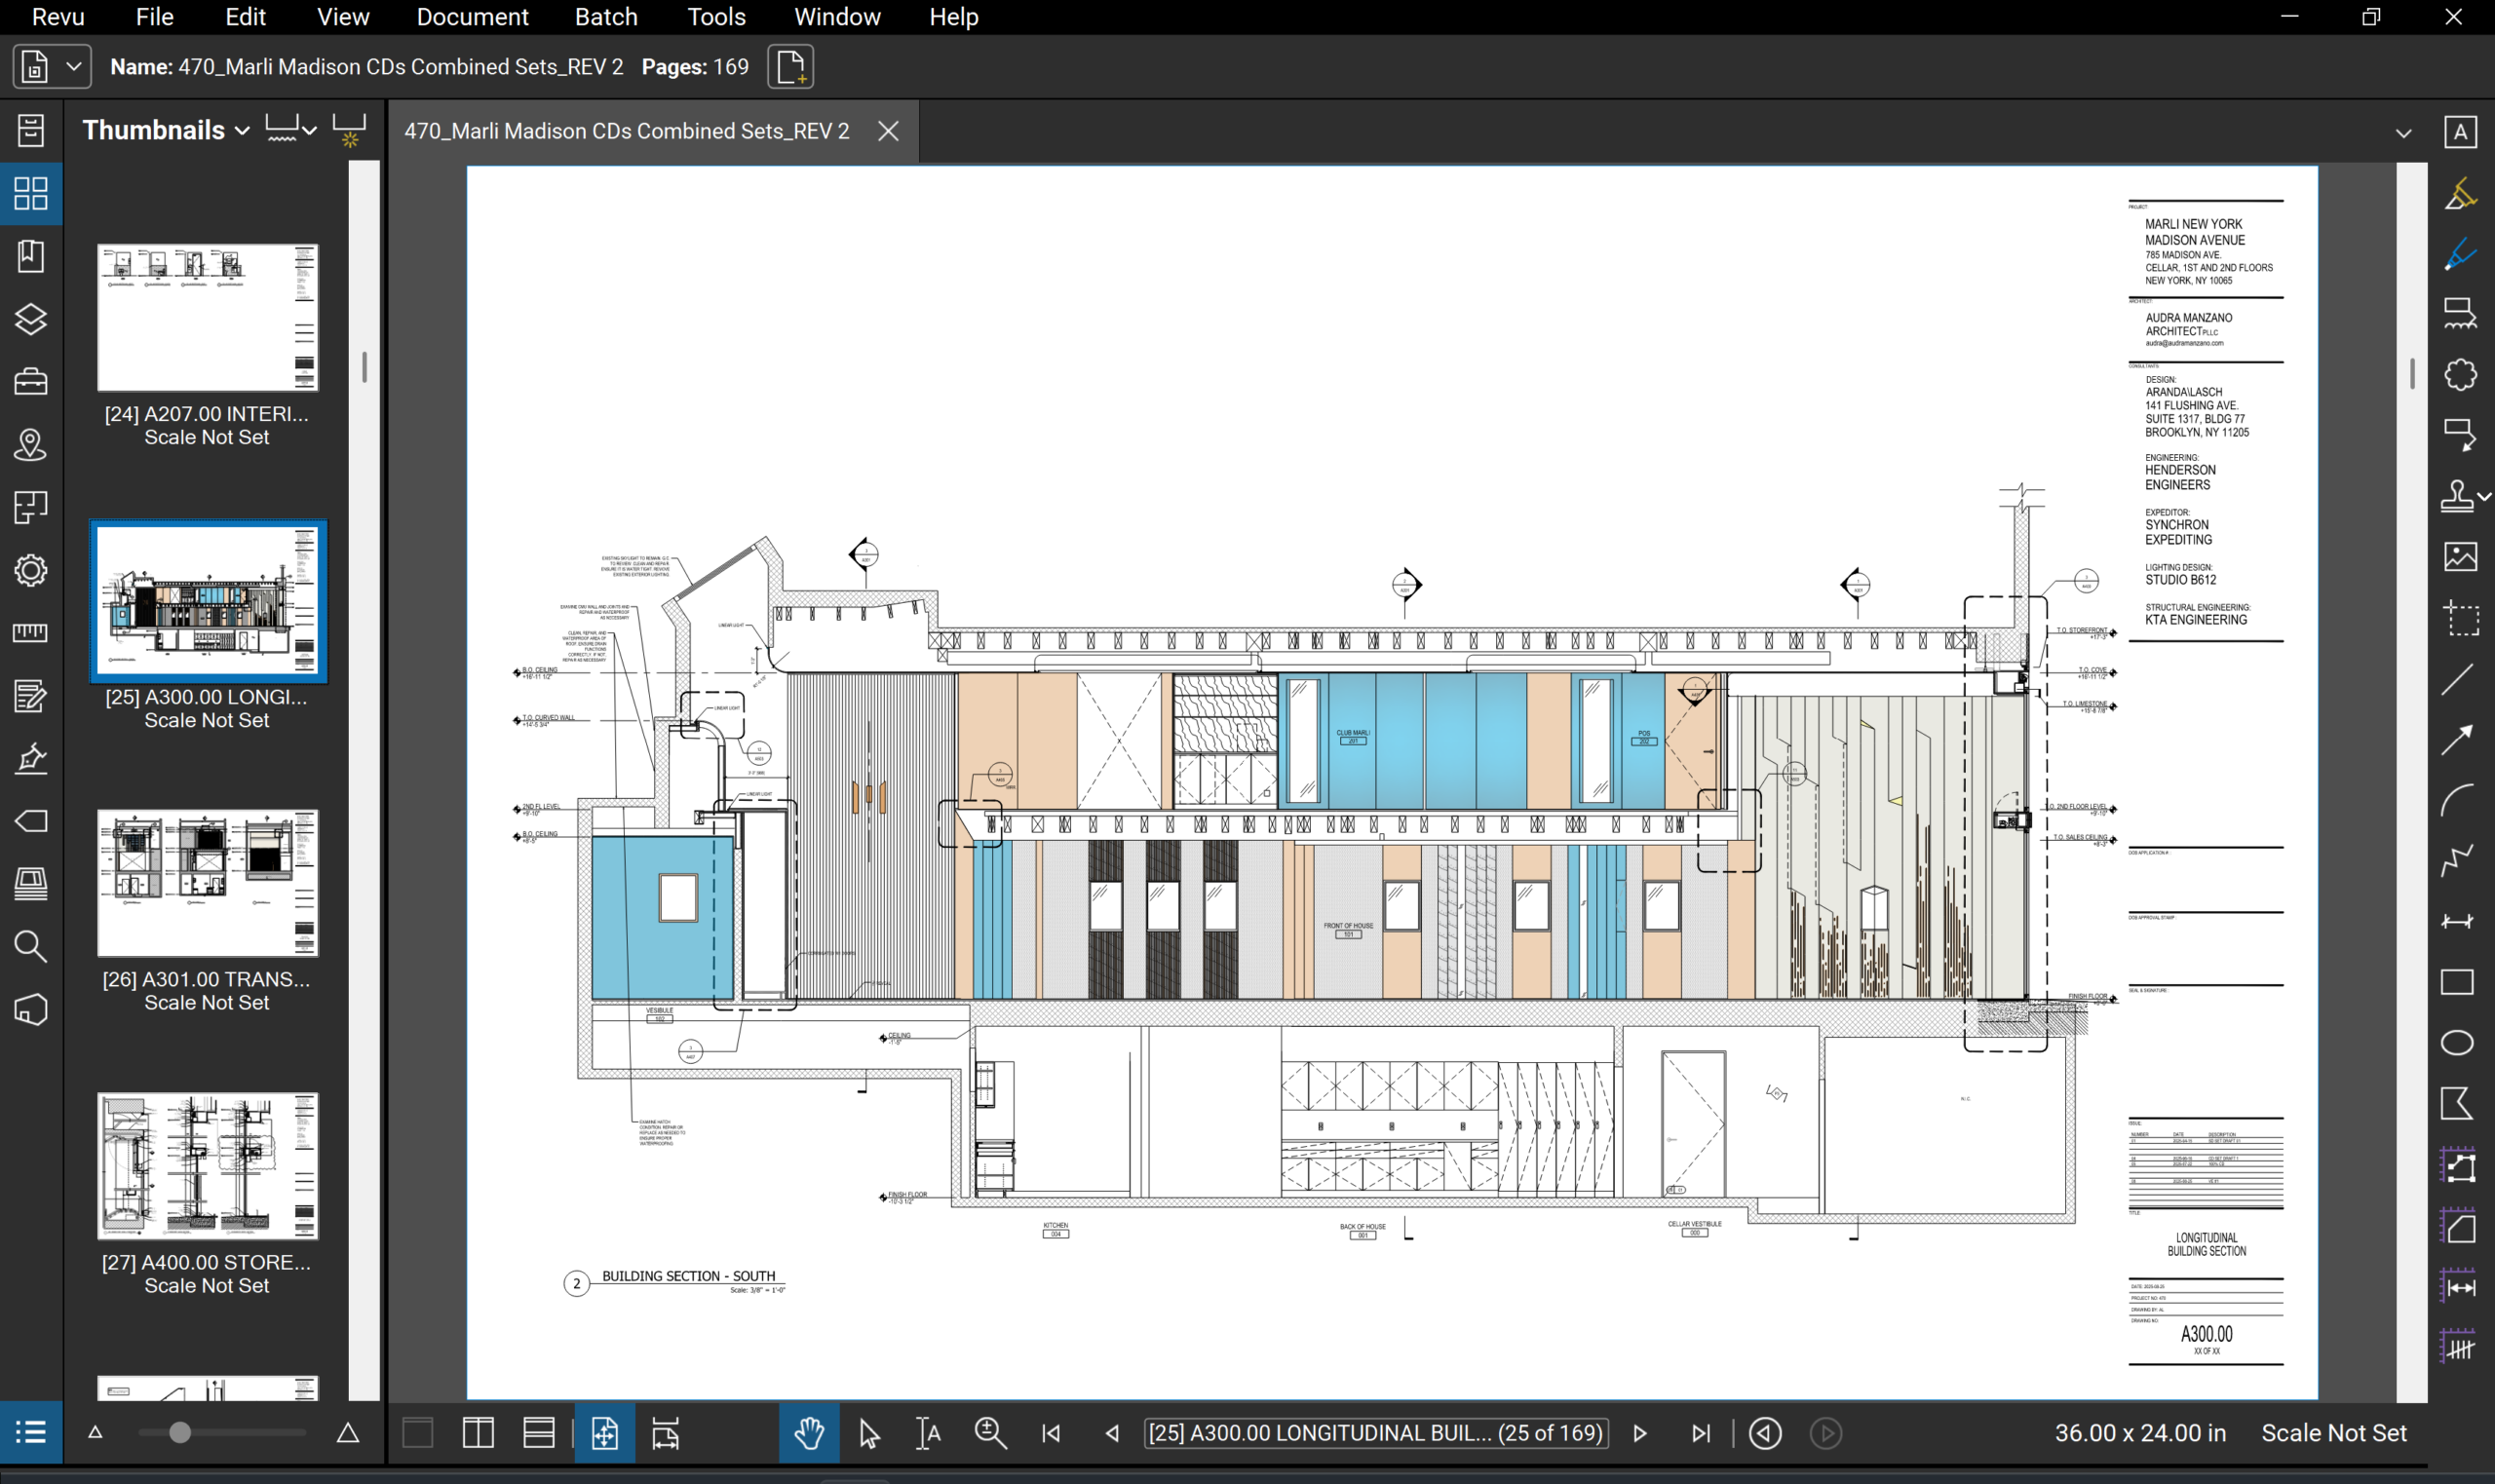The width and height of the screenshot is (2495, 1484).
Task: Open the panel list toggle button
Action: coord(31,1432)
